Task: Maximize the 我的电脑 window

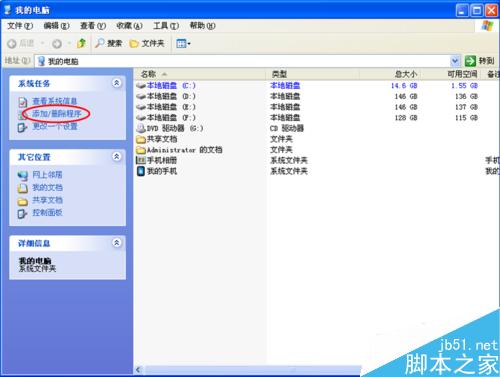Action: click(476, 10)
